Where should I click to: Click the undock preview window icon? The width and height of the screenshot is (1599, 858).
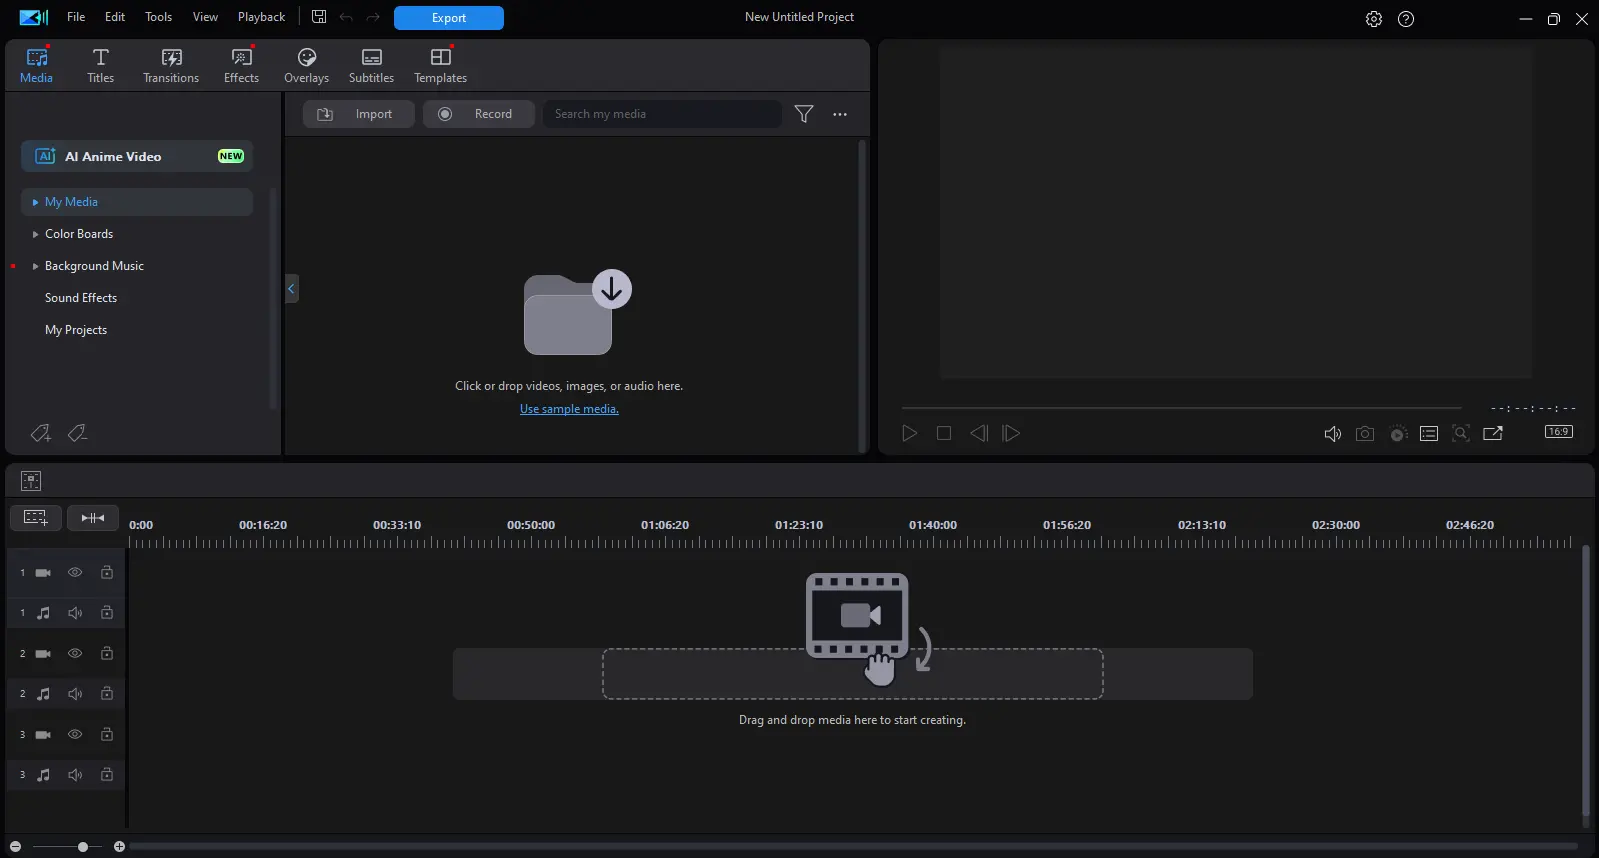click(x=1493, y=433)
